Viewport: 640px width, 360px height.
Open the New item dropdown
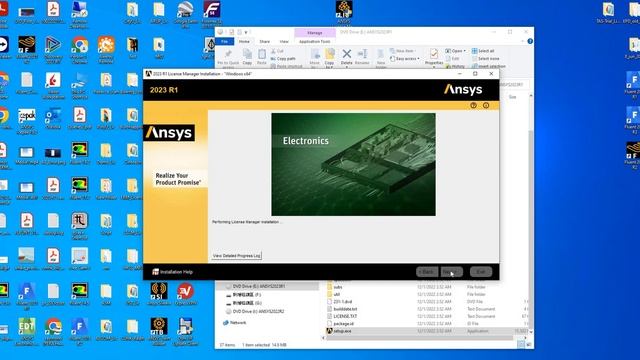point(402,51)
